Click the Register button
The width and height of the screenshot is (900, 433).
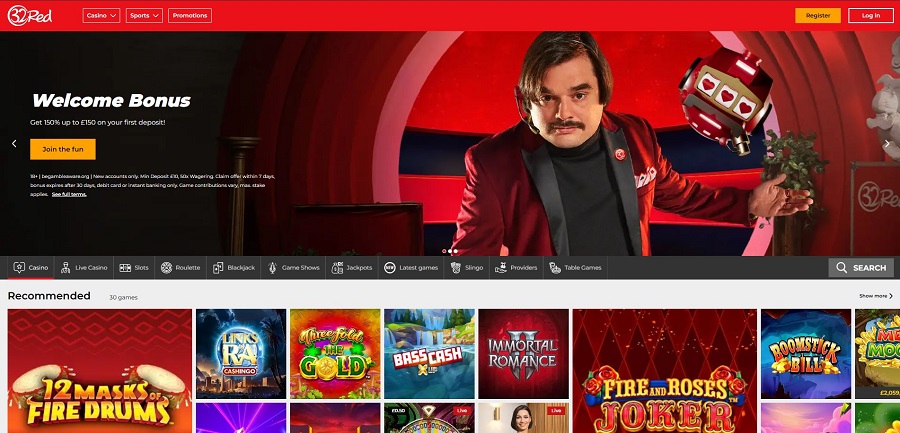pyautogui.click(x=818, y=16)
